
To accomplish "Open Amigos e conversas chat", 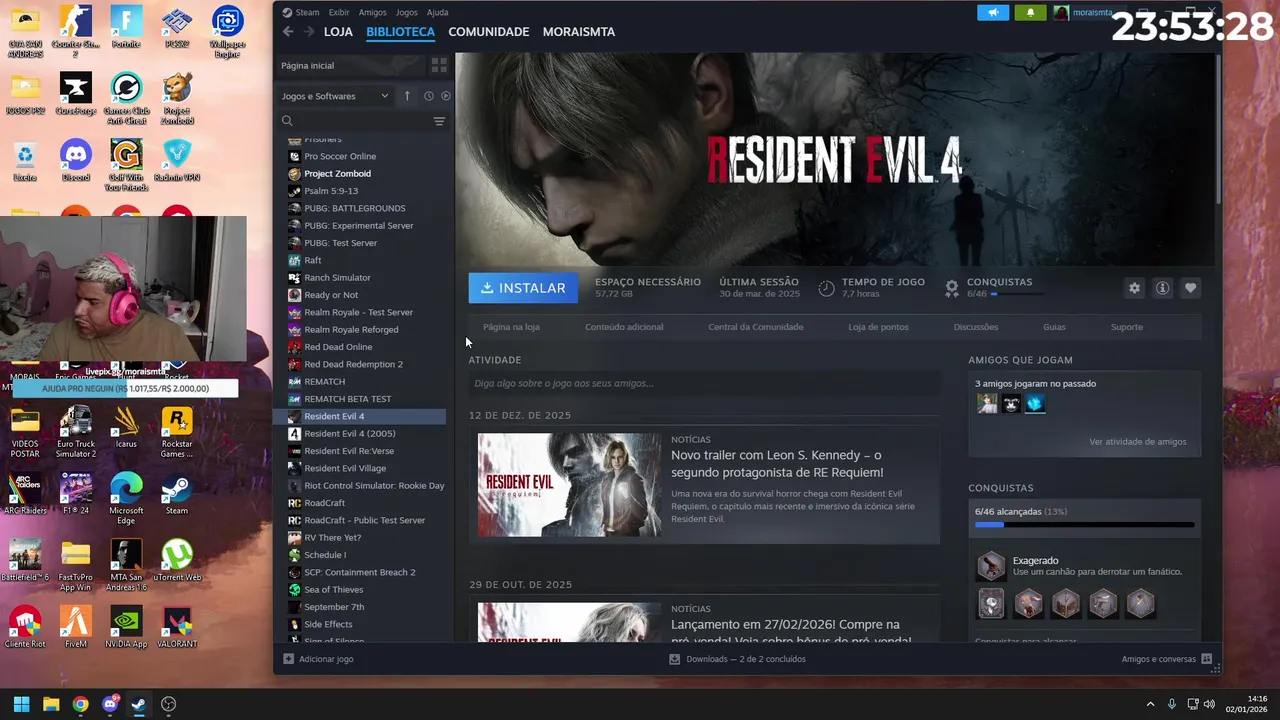I will coord(1166,659).
